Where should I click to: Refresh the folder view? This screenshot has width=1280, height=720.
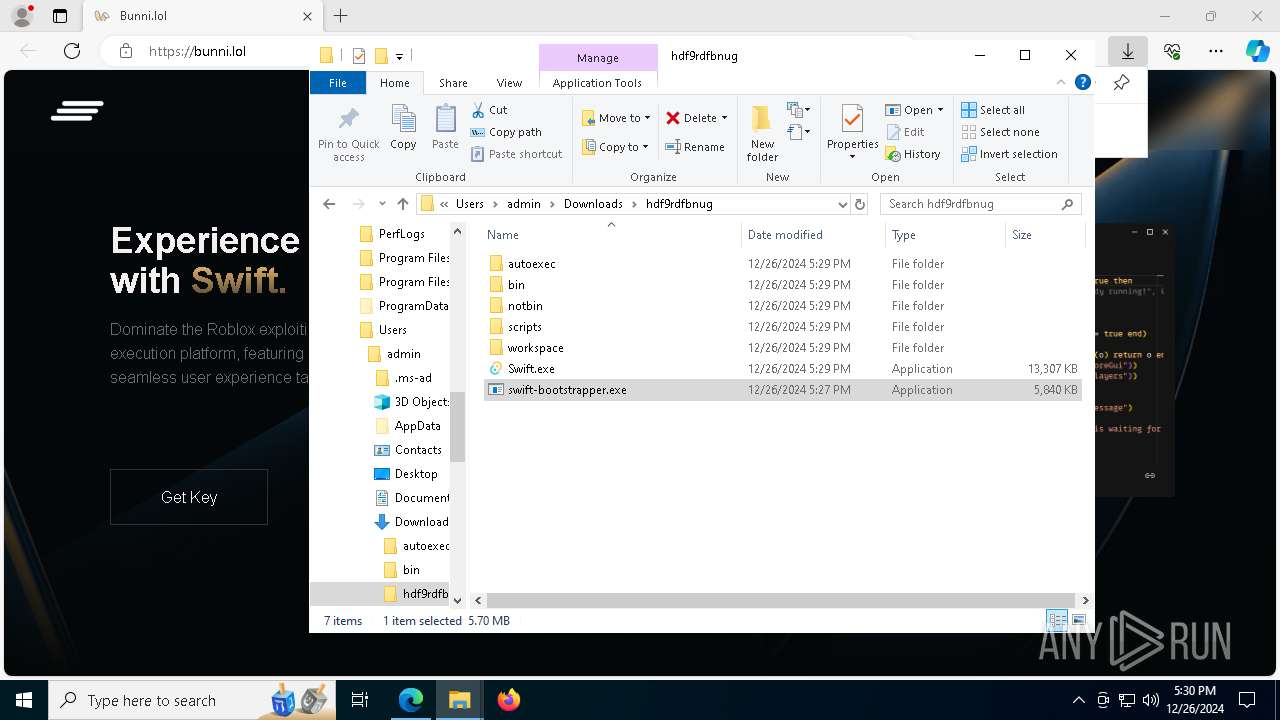click(x=859, y=204)
